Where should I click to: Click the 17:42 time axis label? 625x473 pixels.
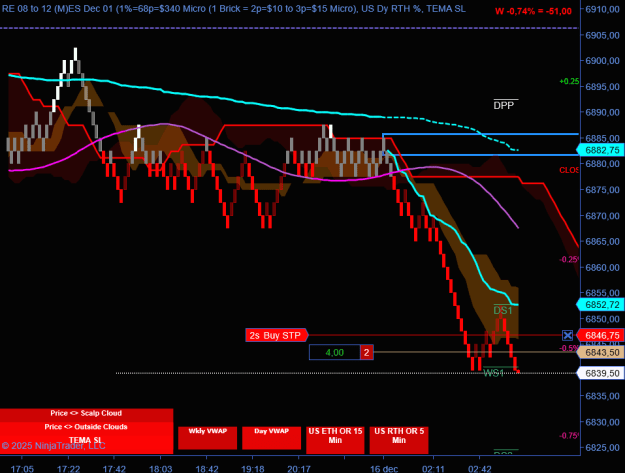pos(114,469)
